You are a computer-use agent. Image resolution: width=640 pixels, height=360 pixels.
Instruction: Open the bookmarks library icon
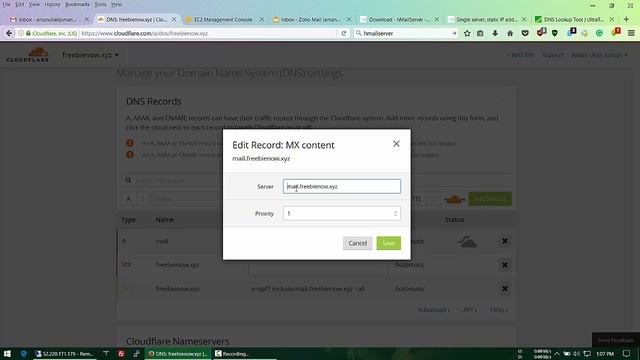pos(480,33)
